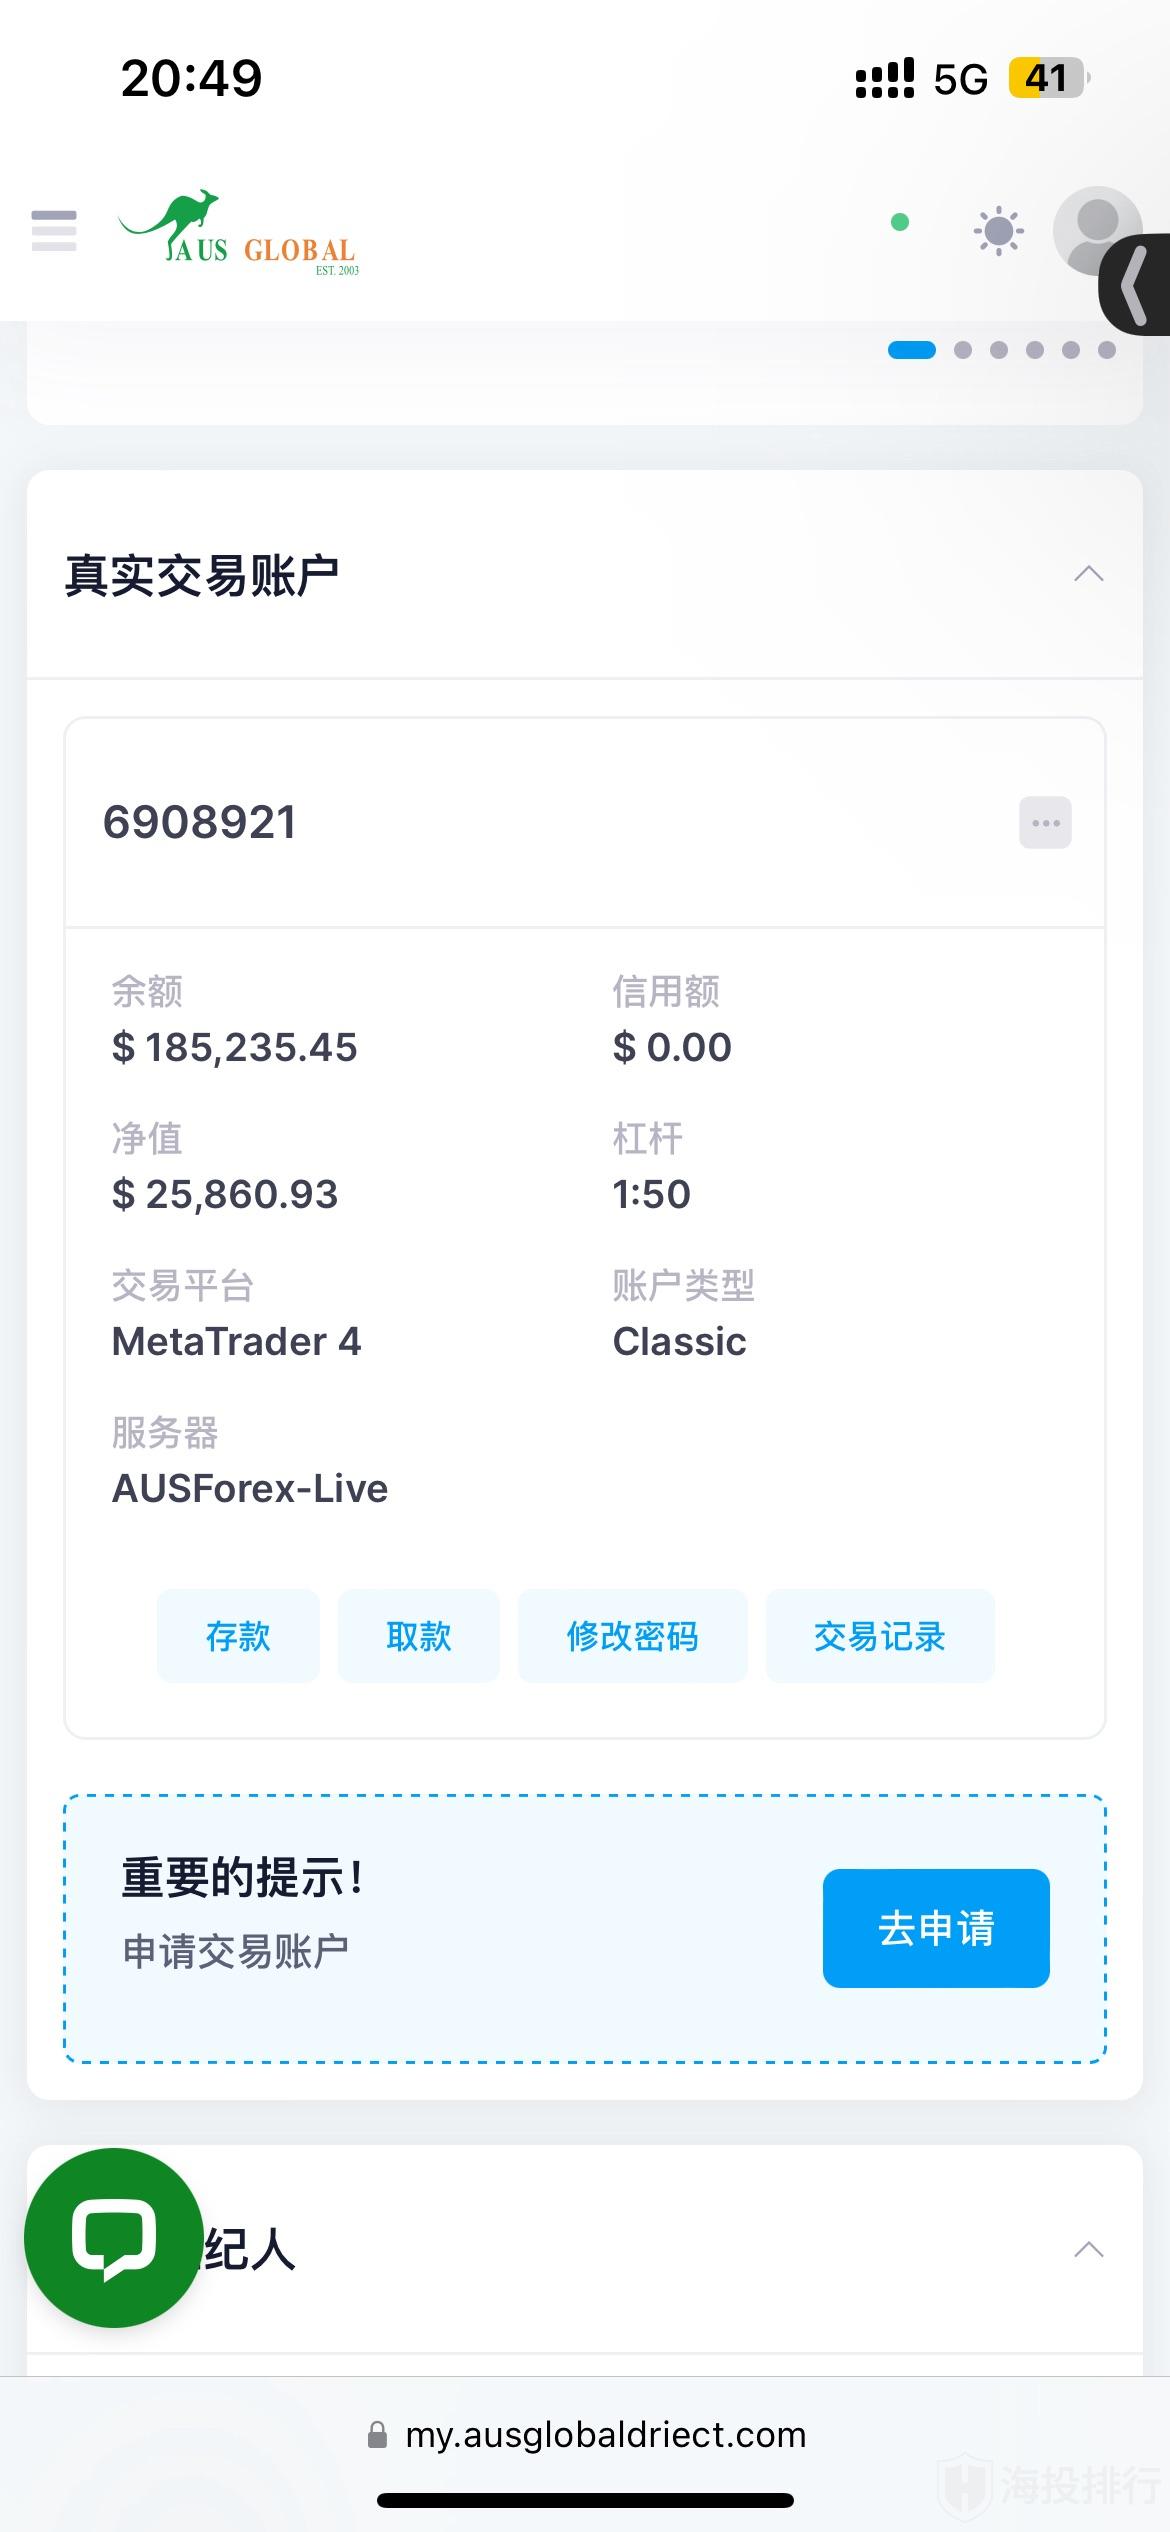This screenshot has height=2532, width=1170.
Task: View 交易记录 trade history
Action: pos(879,1636)
